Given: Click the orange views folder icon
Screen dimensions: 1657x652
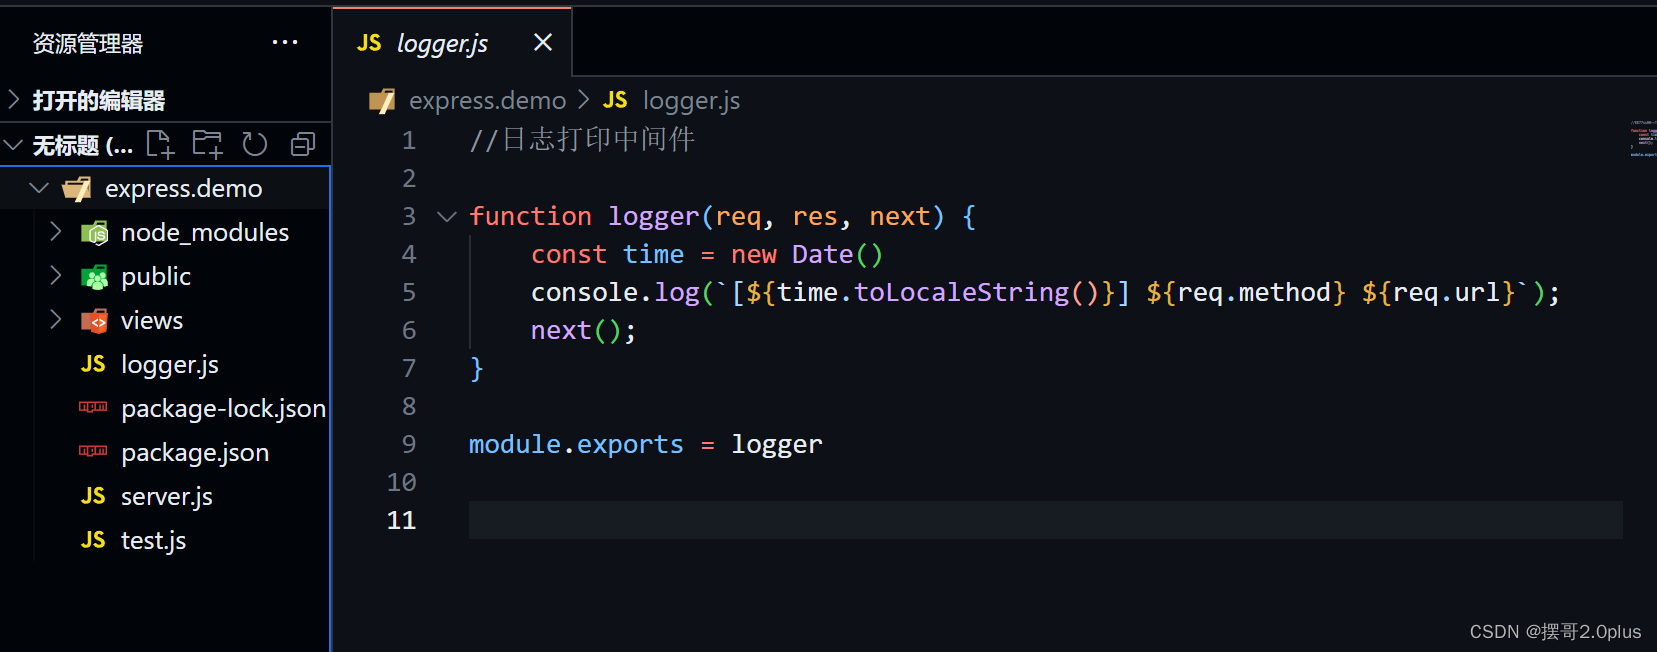Looking at the screenshot, I should 94,321.
